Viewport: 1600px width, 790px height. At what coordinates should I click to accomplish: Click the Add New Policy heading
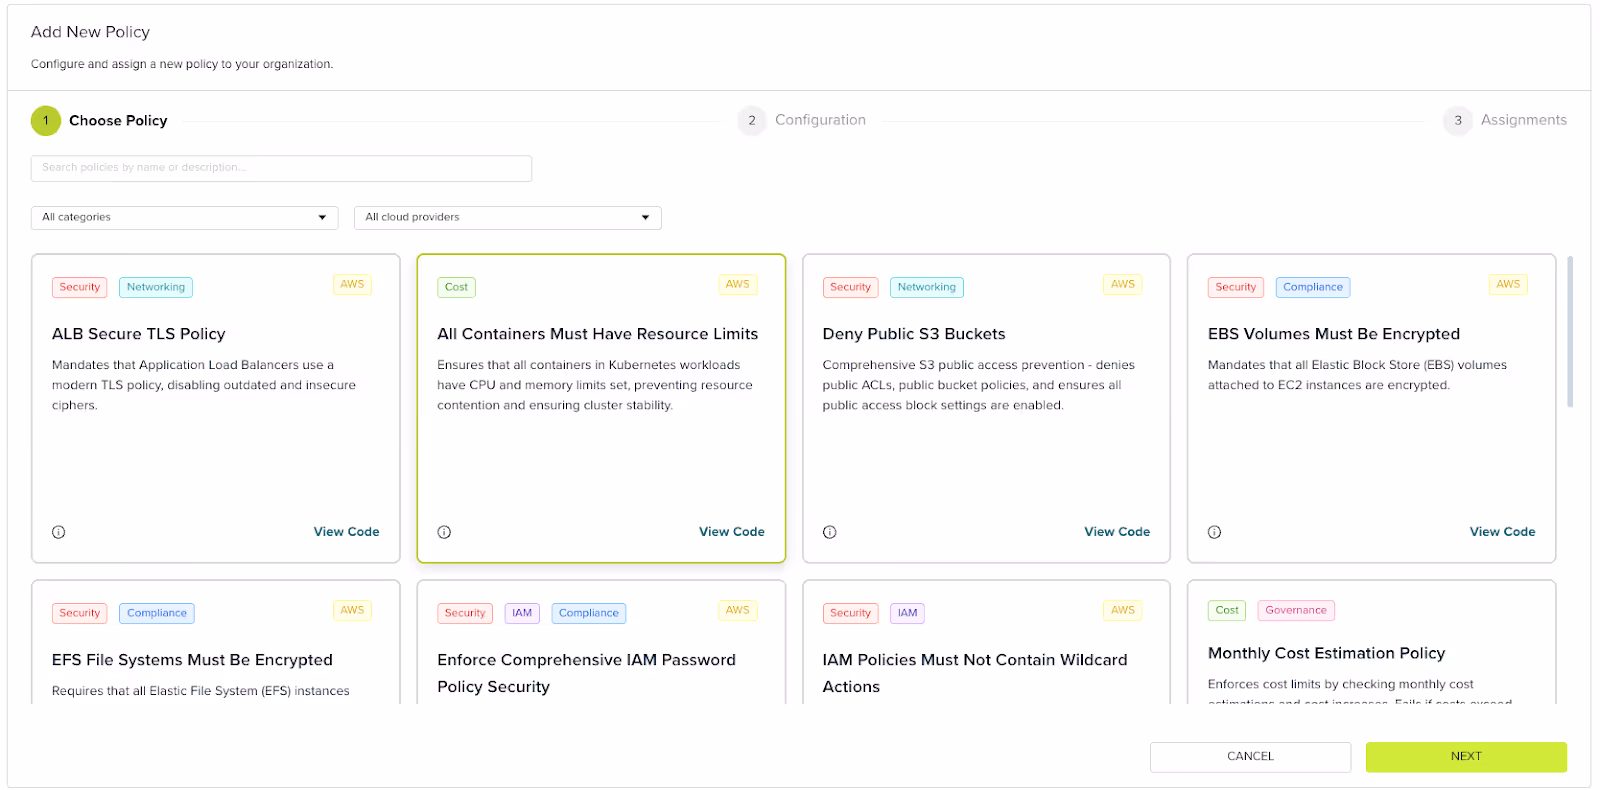(90, 32)
